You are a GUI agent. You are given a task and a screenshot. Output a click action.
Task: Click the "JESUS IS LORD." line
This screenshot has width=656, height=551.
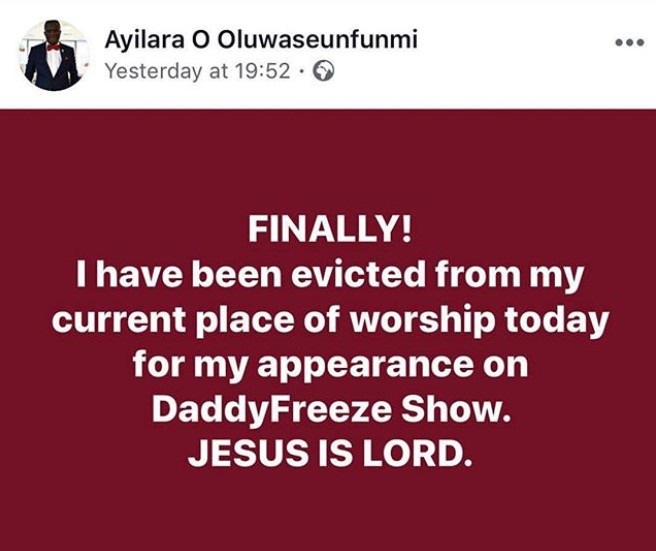[328, 455]
